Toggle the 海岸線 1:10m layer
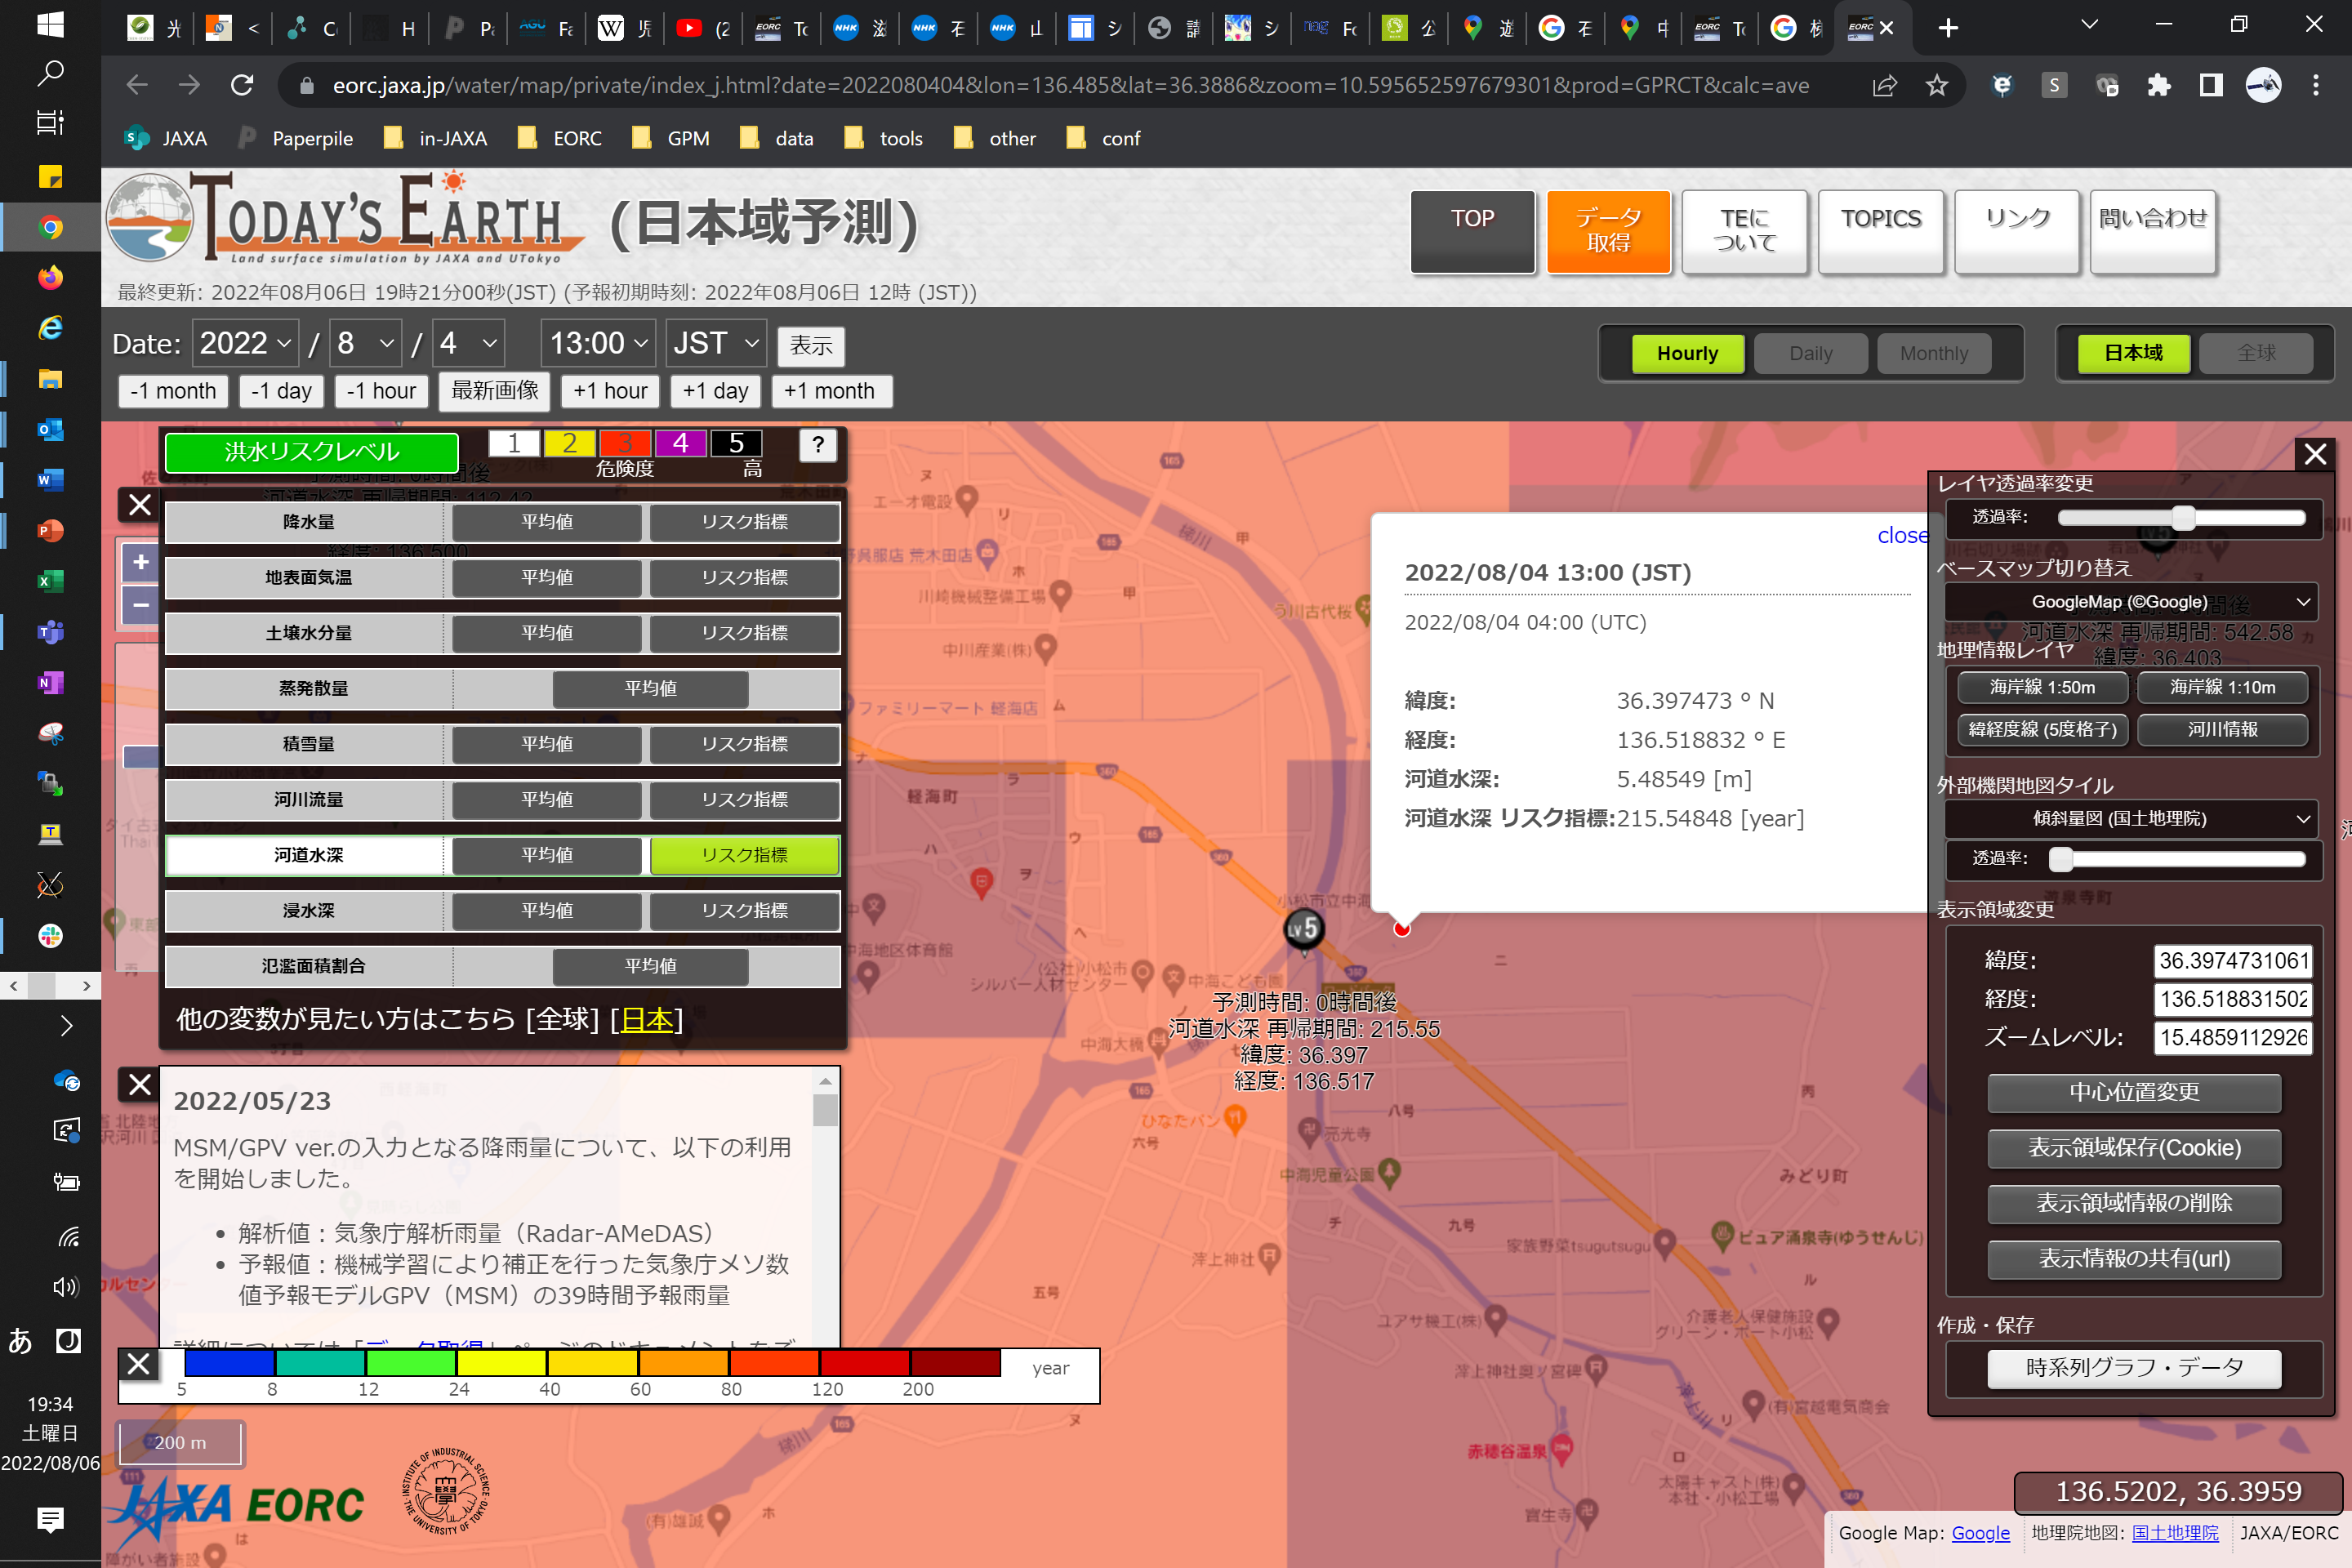This screenshot has height=1568, width=2352. (2222, 687)
